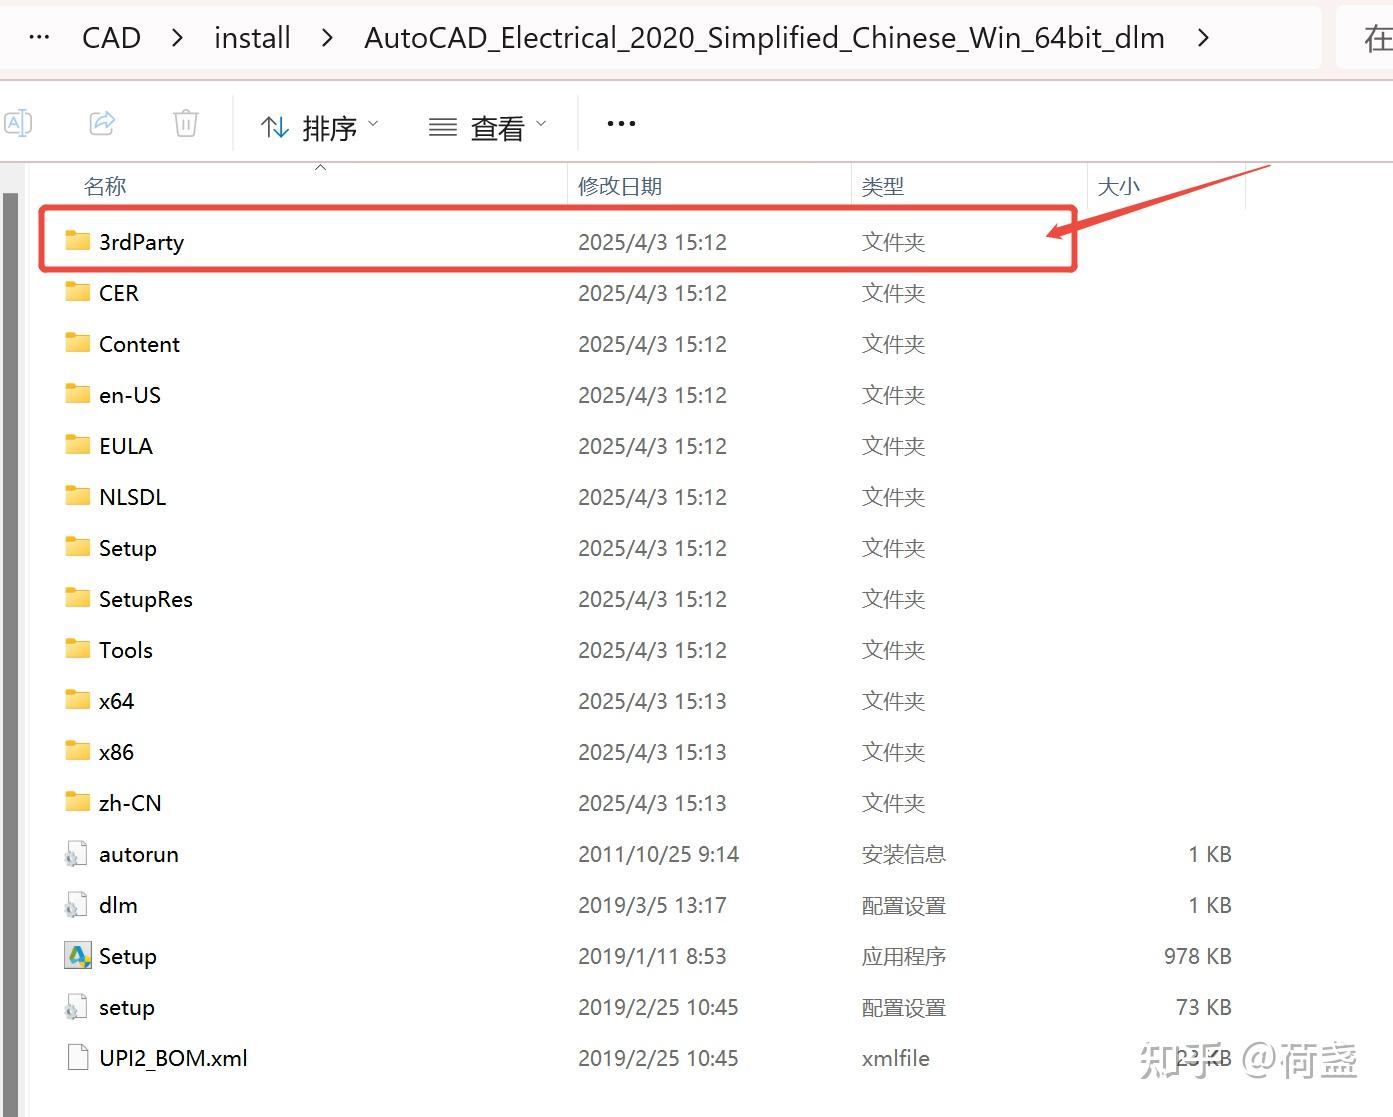Viewport: 1393px width, 1117px height.
Task: Select the x64 folder name
Action: click(x=116, y=701)
